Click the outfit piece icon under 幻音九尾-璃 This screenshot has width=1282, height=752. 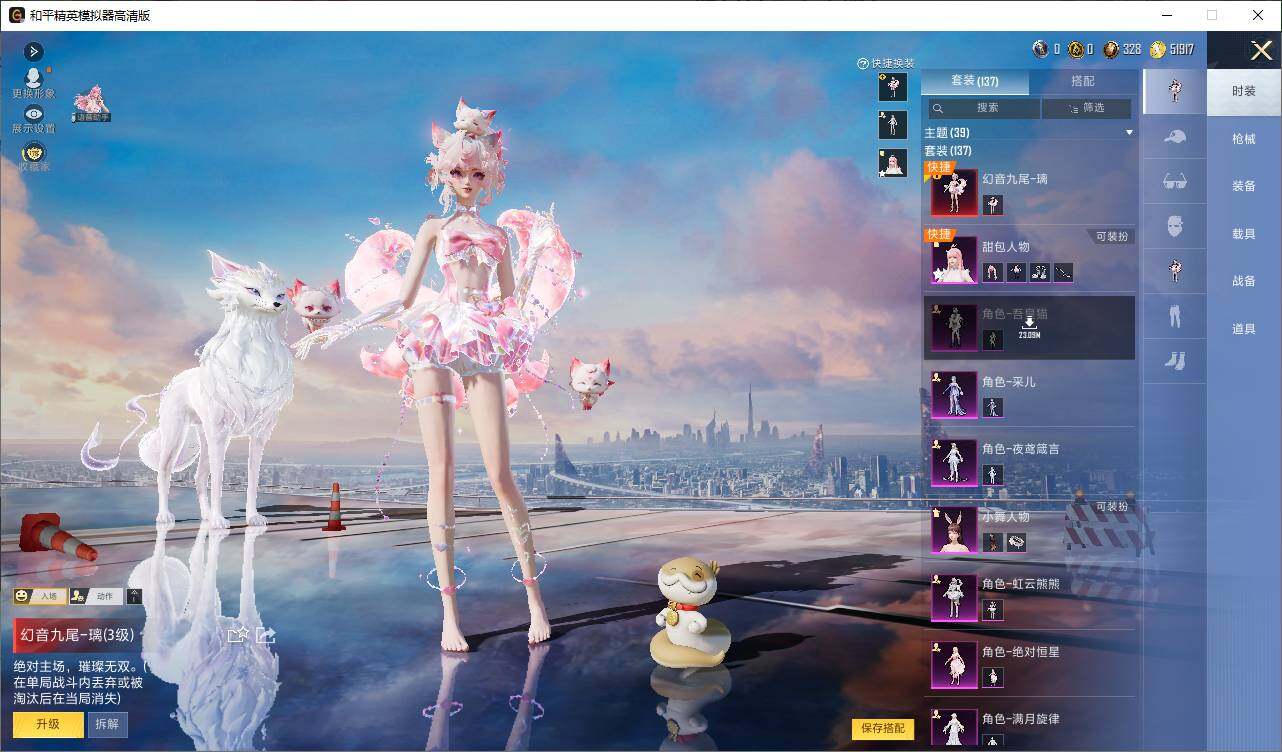[993, 205]
